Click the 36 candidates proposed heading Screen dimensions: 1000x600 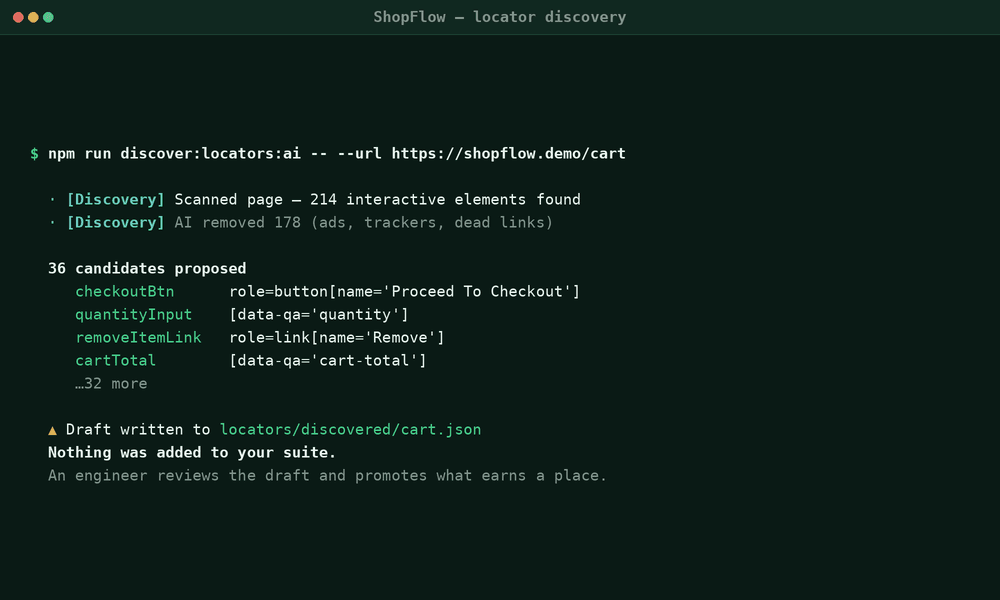click(147, 268)
